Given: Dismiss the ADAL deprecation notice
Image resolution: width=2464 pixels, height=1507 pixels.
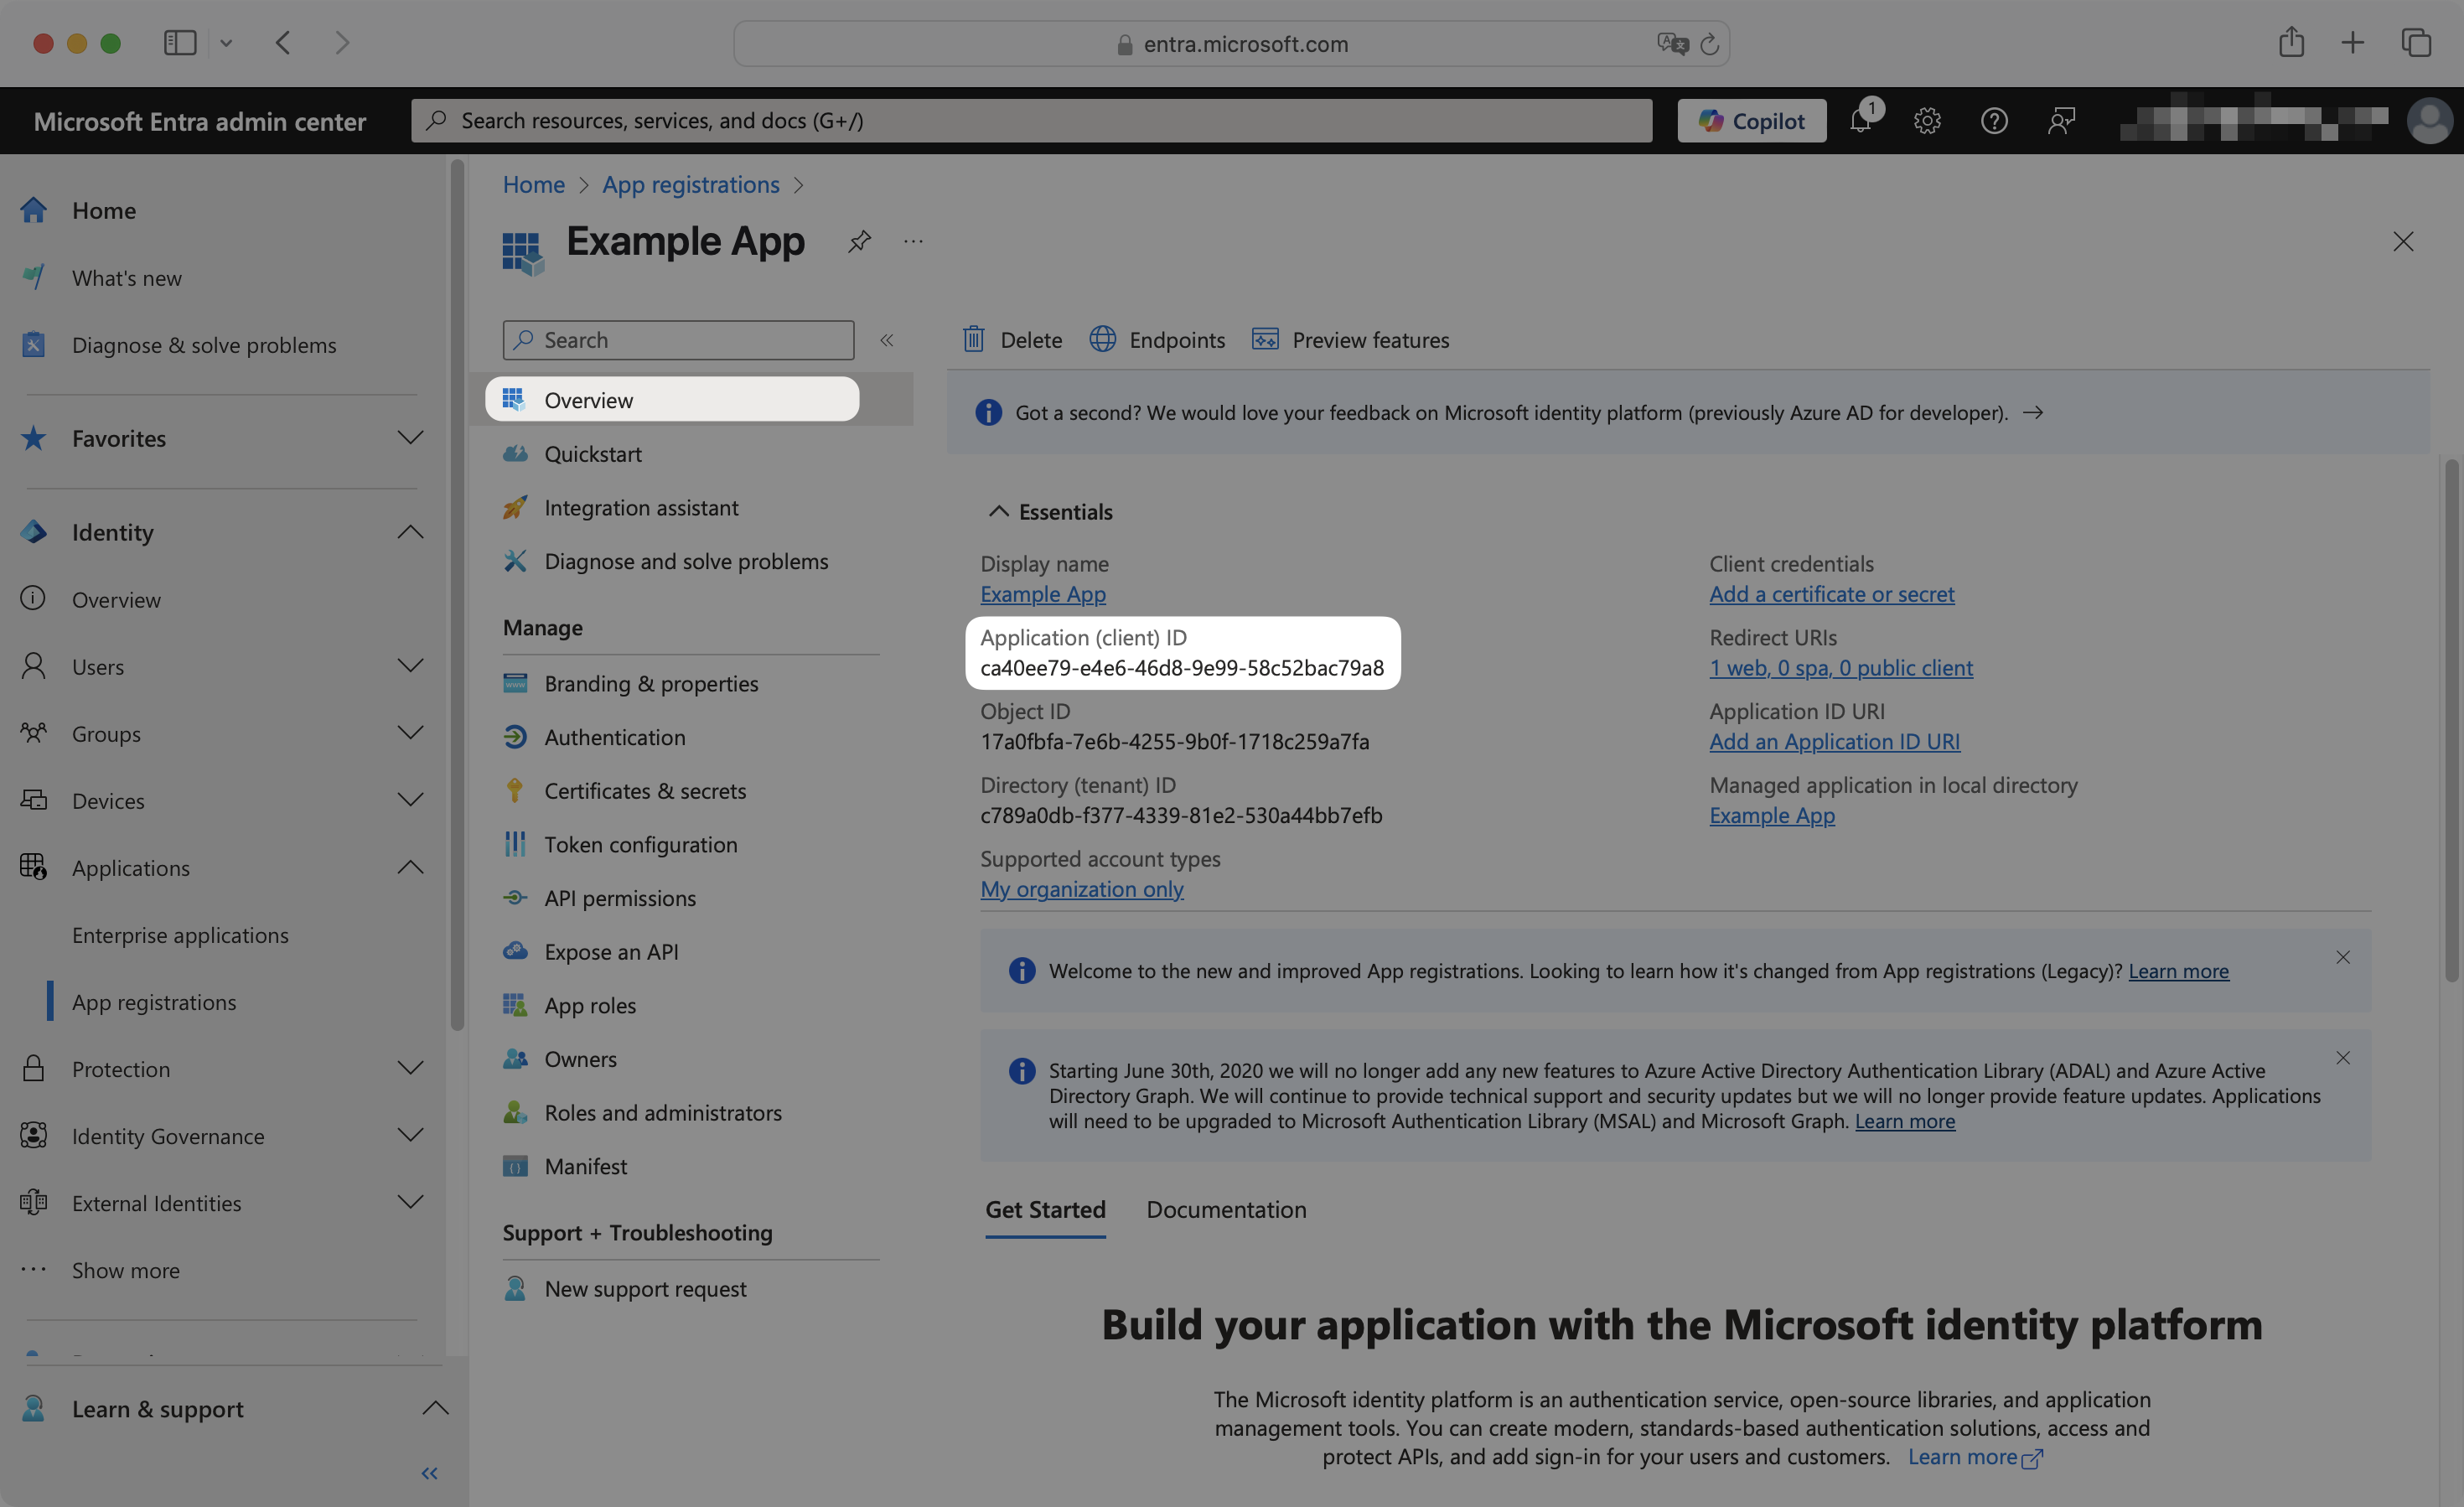Looking at the screenshot, I should 2344,1057.
